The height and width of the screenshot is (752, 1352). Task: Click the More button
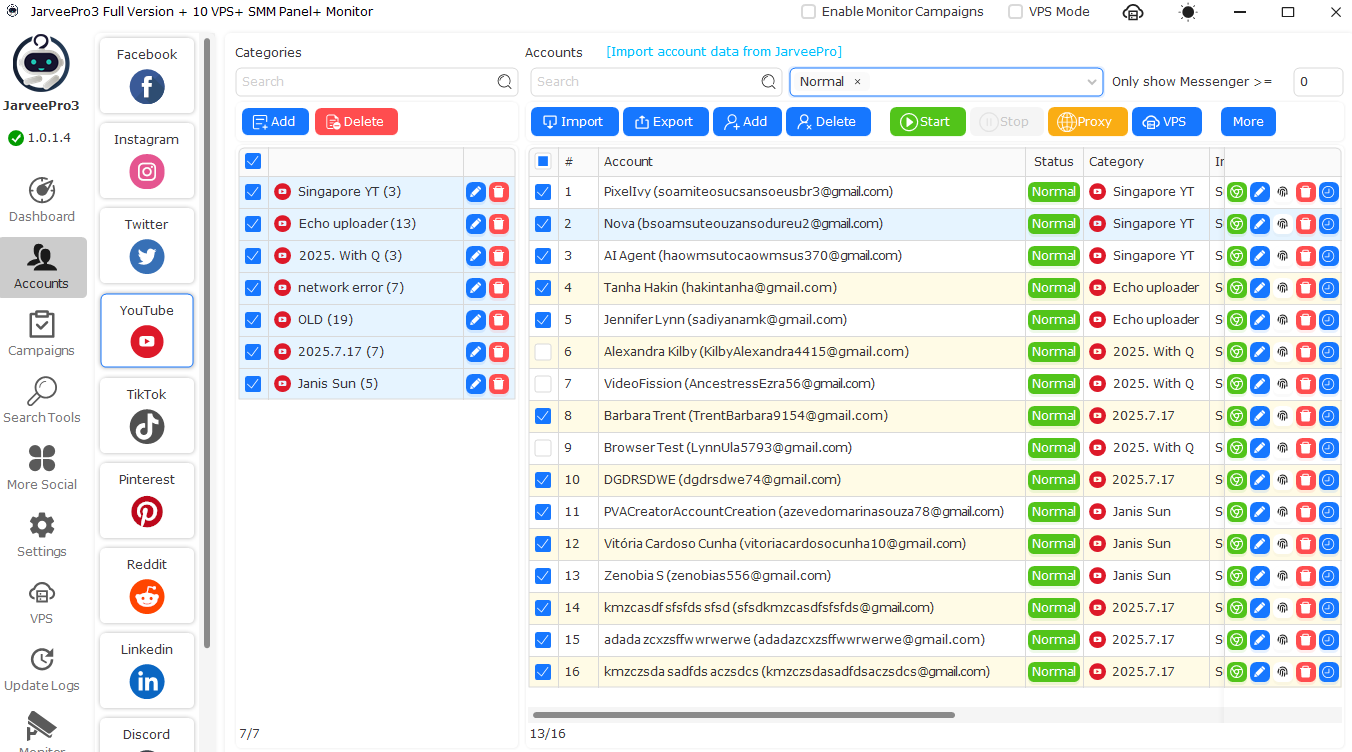[1248, 122]
